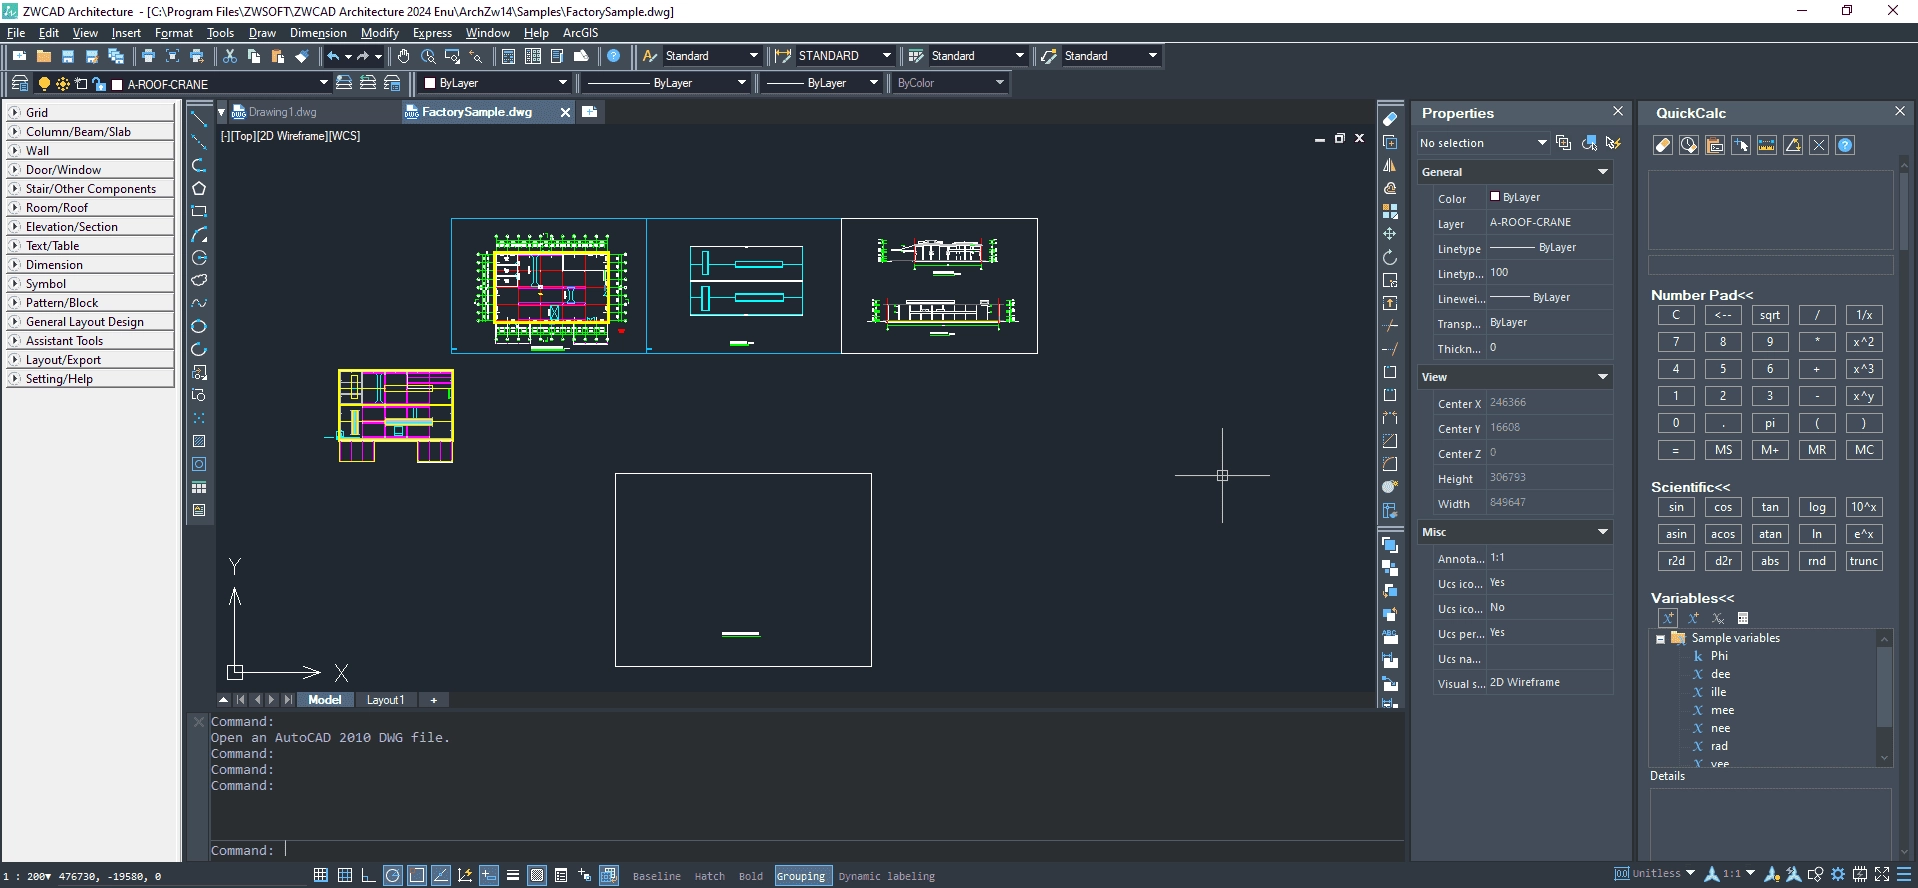Viewport: 1918px width, 888px height.
Task: Open the Layer Properties Manager icon
Action: click(x=19, y=83)
